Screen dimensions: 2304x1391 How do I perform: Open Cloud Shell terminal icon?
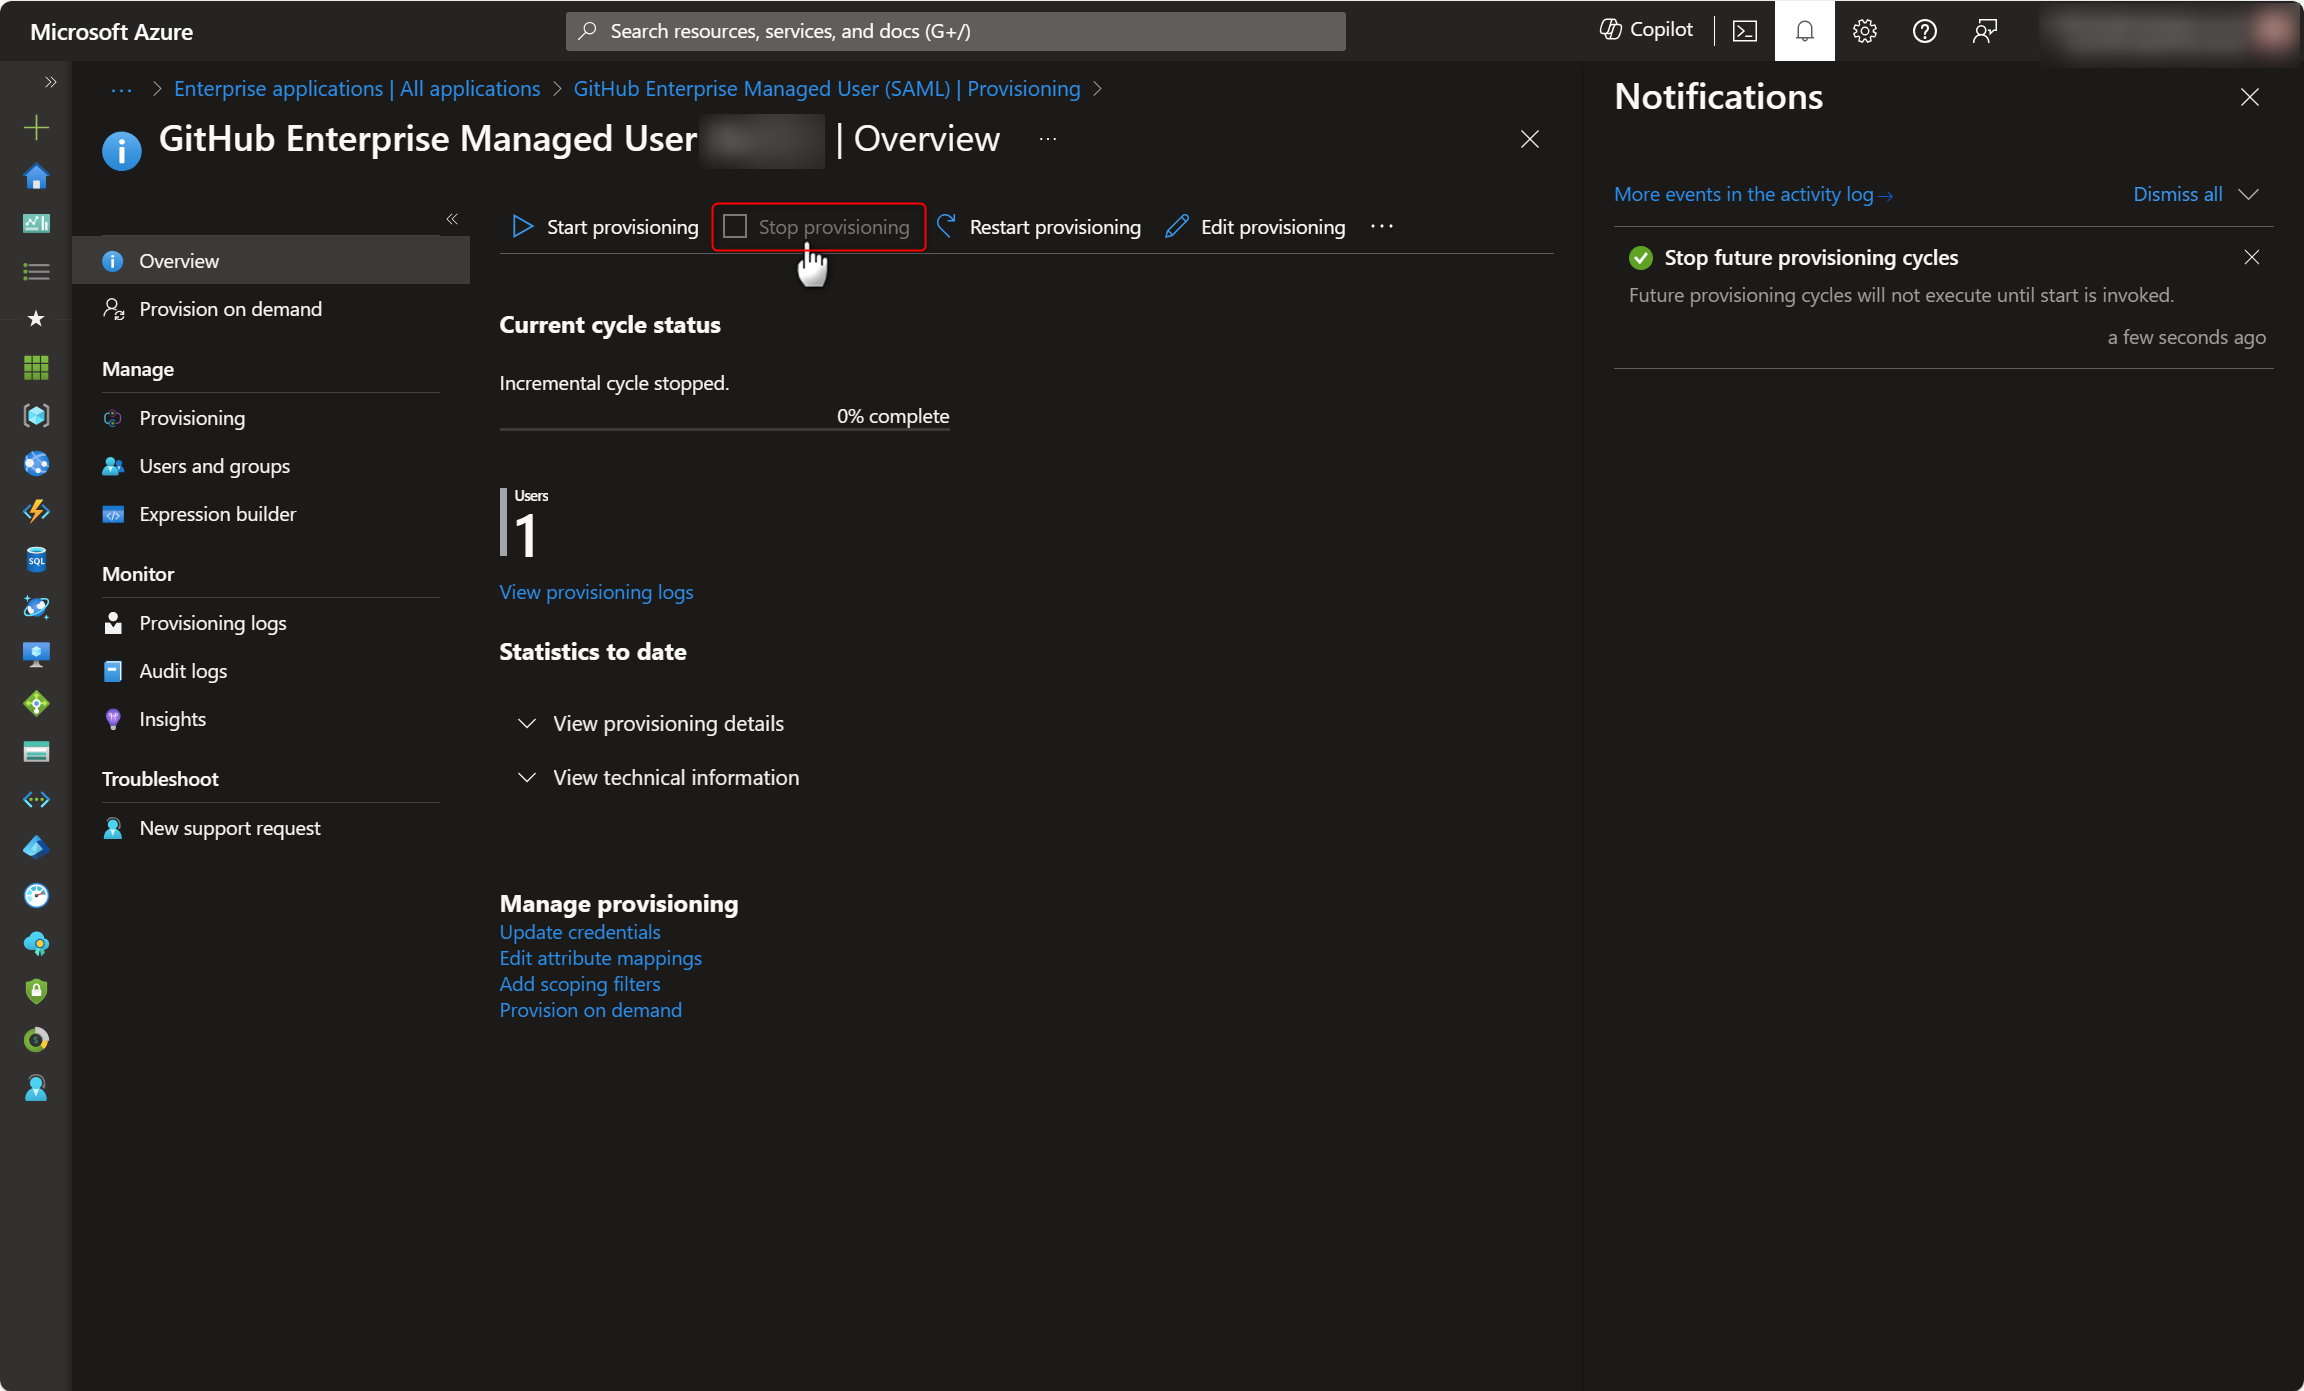1744,31
